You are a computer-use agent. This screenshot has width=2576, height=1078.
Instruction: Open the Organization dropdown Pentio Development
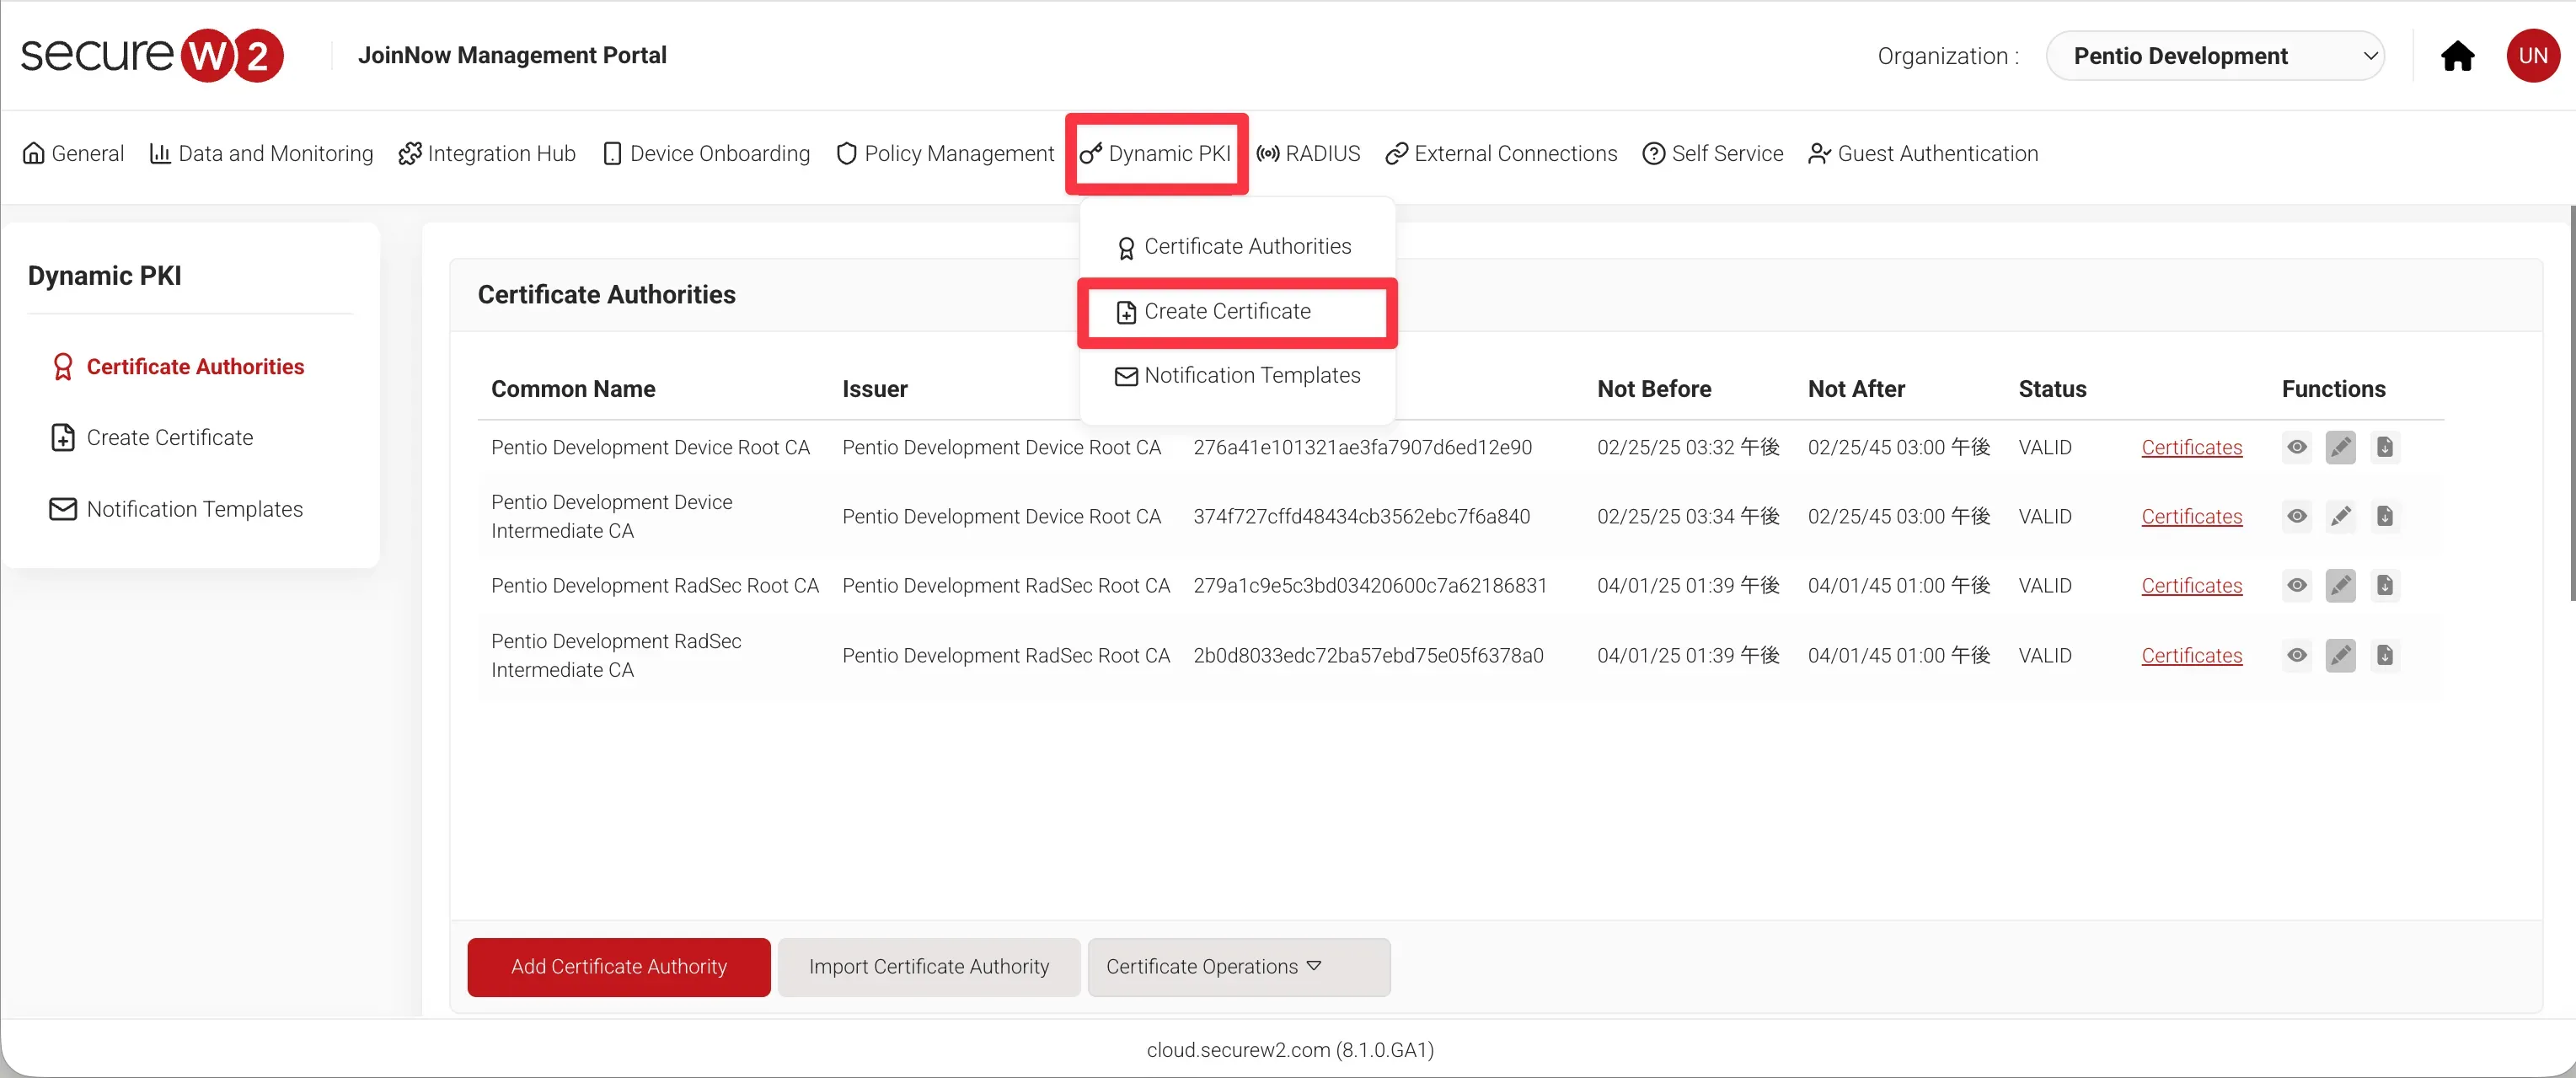pos(2214,56)
